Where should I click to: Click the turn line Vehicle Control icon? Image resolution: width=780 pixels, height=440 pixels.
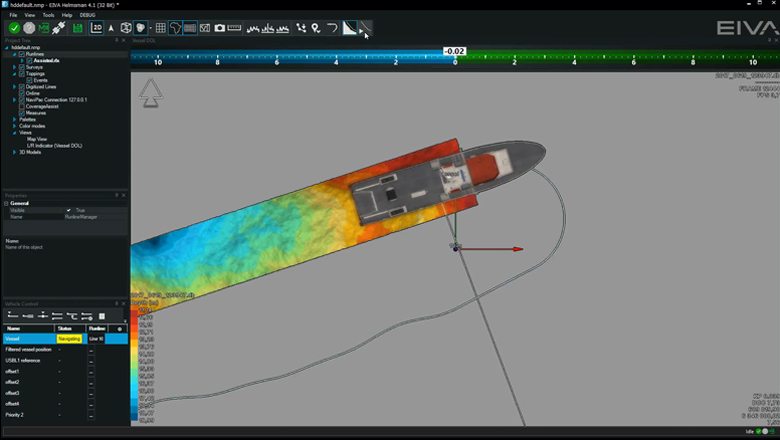coord(72,316)
